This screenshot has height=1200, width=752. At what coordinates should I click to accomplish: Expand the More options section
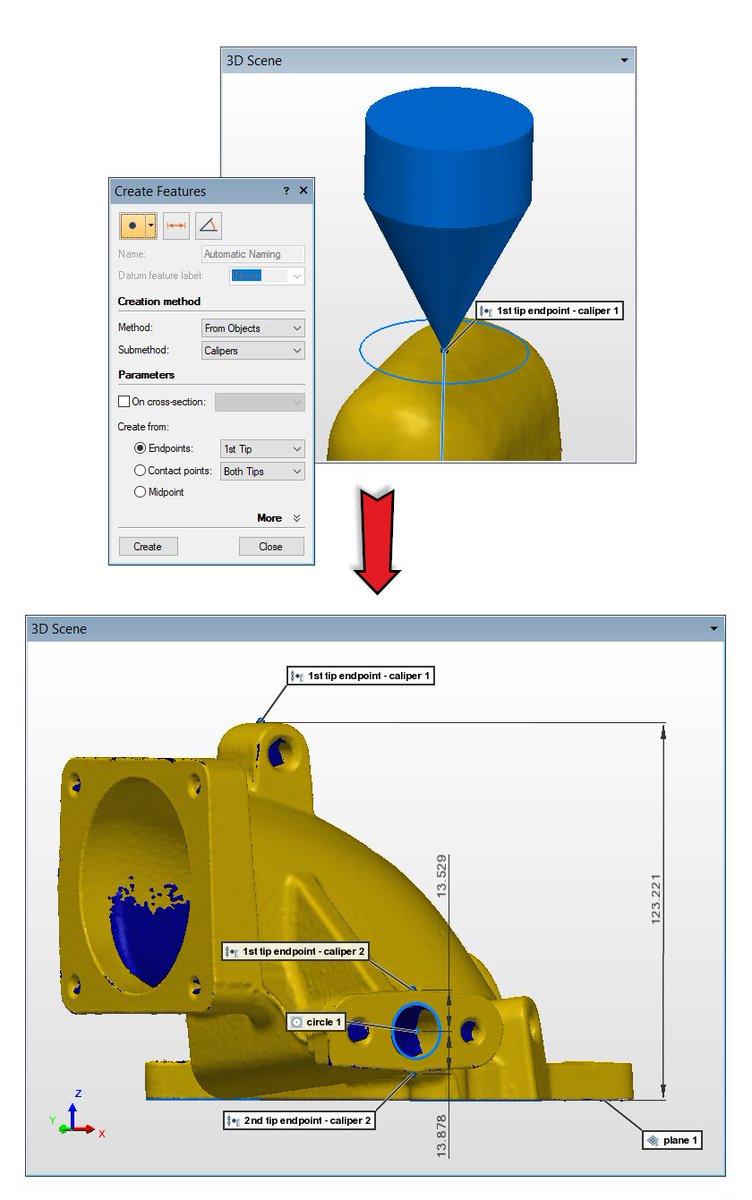click(278, 518)
